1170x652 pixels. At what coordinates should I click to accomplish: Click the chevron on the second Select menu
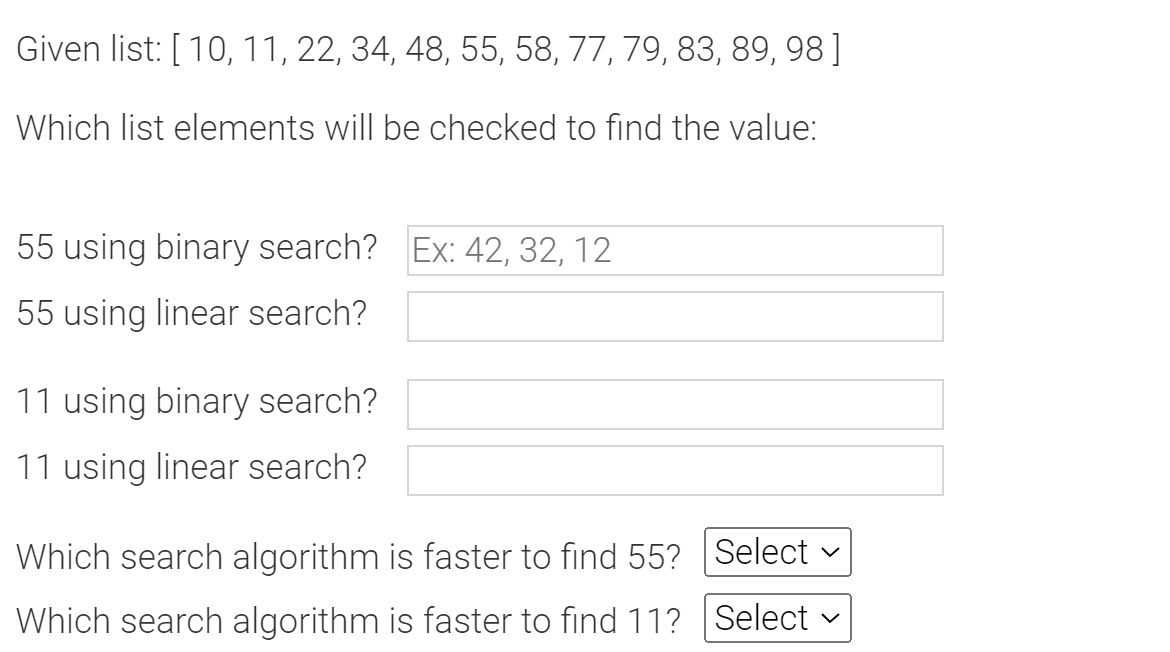coord(831,618)
